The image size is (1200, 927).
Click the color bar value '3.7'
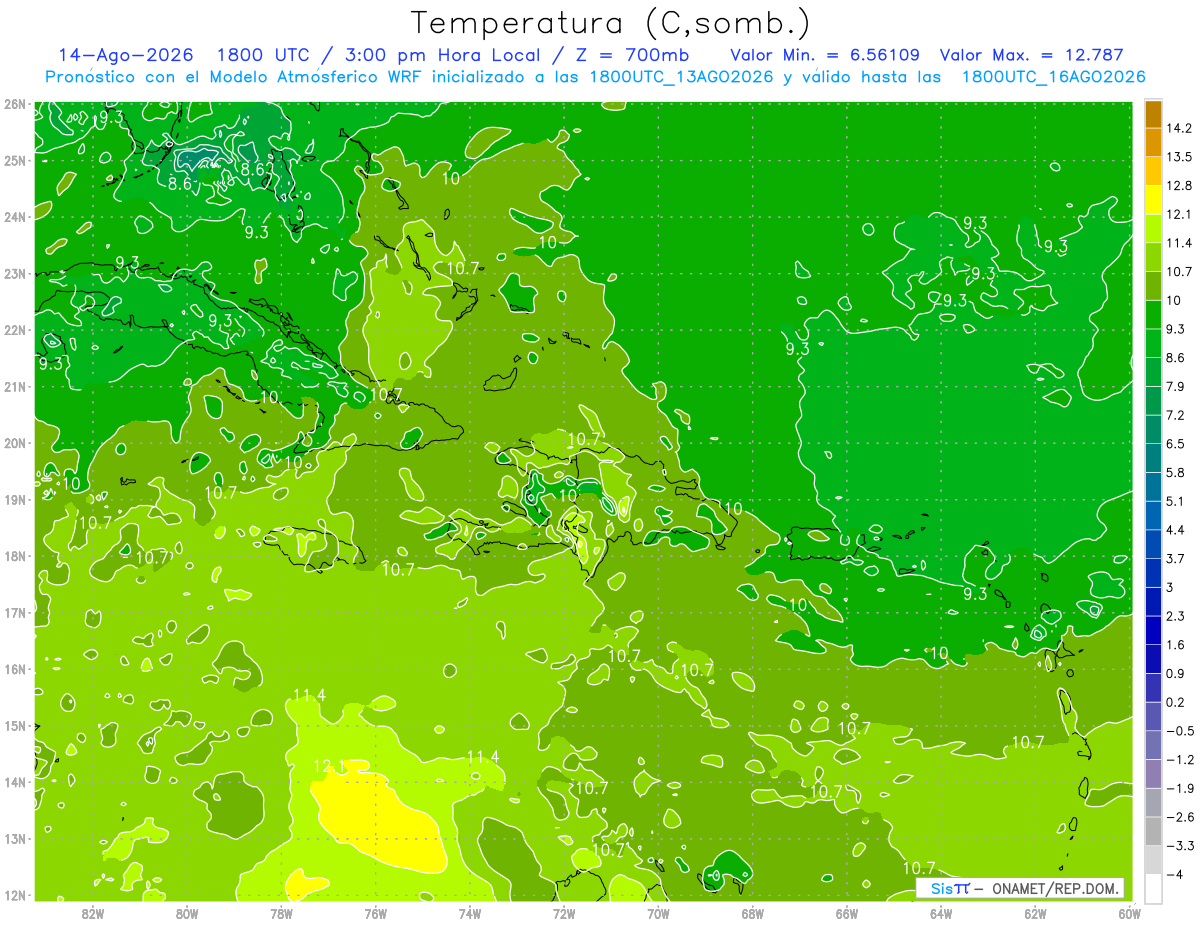pyautogui.click(x=1175, y=558)
